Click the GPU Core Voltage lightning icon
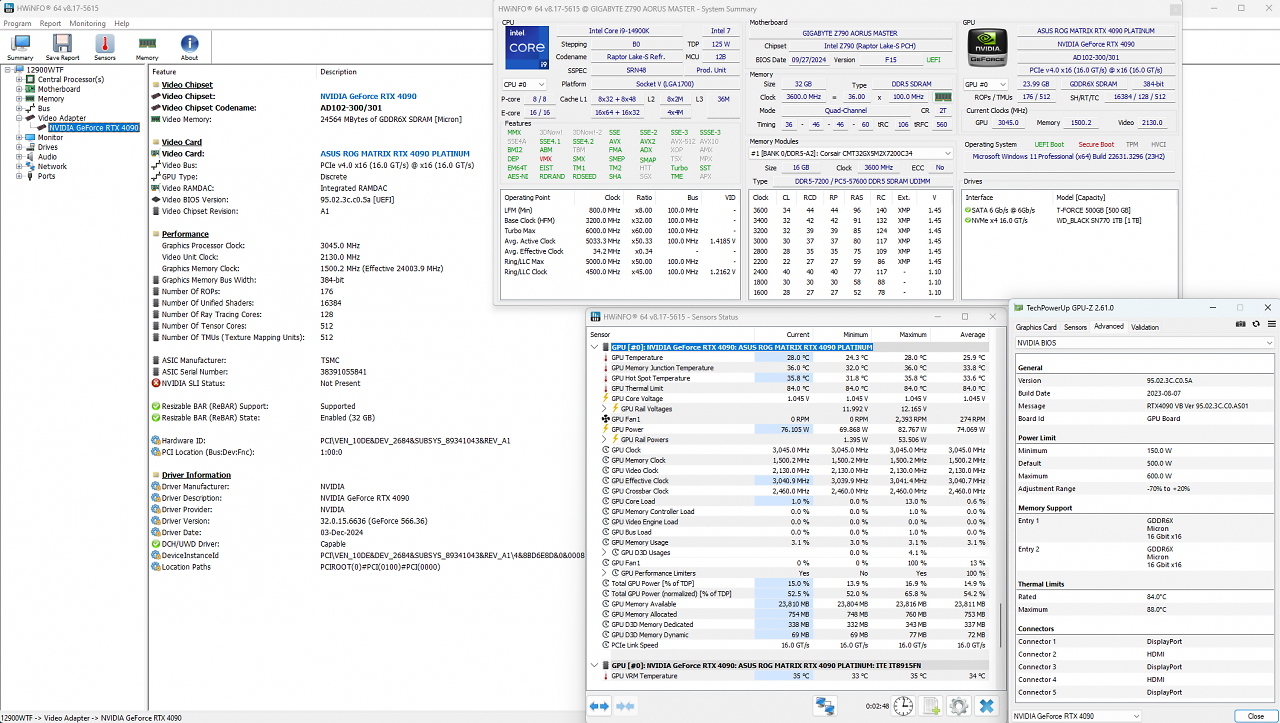 [x=605, y=398]
